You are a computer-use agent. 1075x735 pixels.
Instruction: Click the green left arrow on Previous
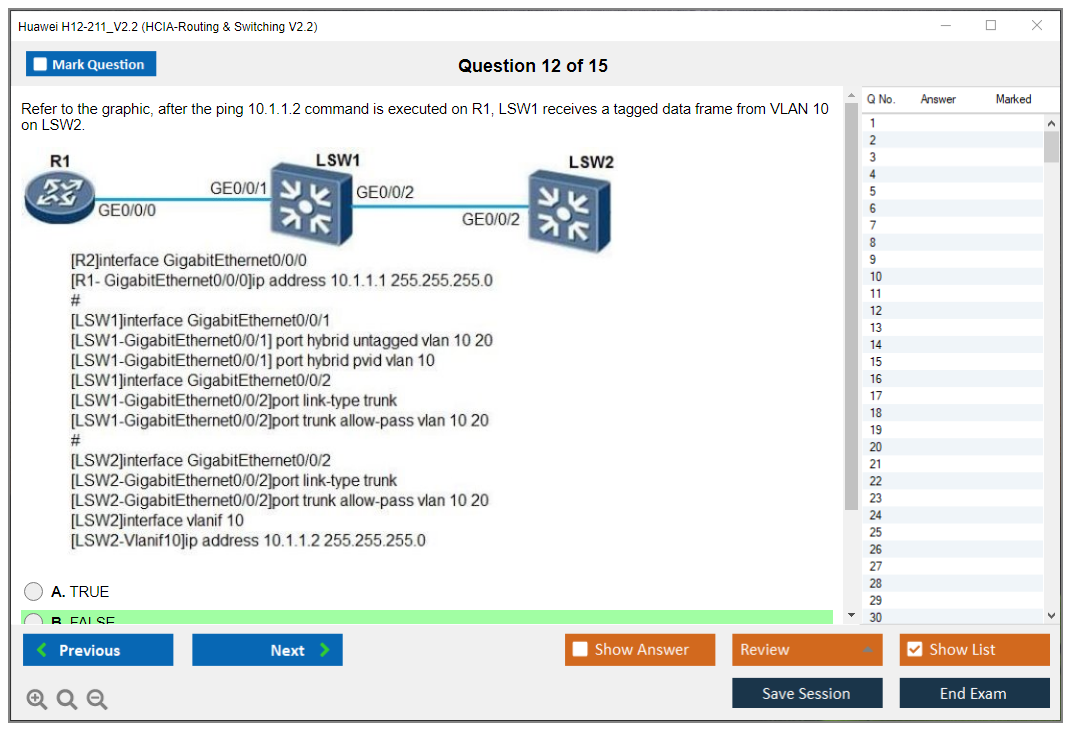click(x=41, y=650)
